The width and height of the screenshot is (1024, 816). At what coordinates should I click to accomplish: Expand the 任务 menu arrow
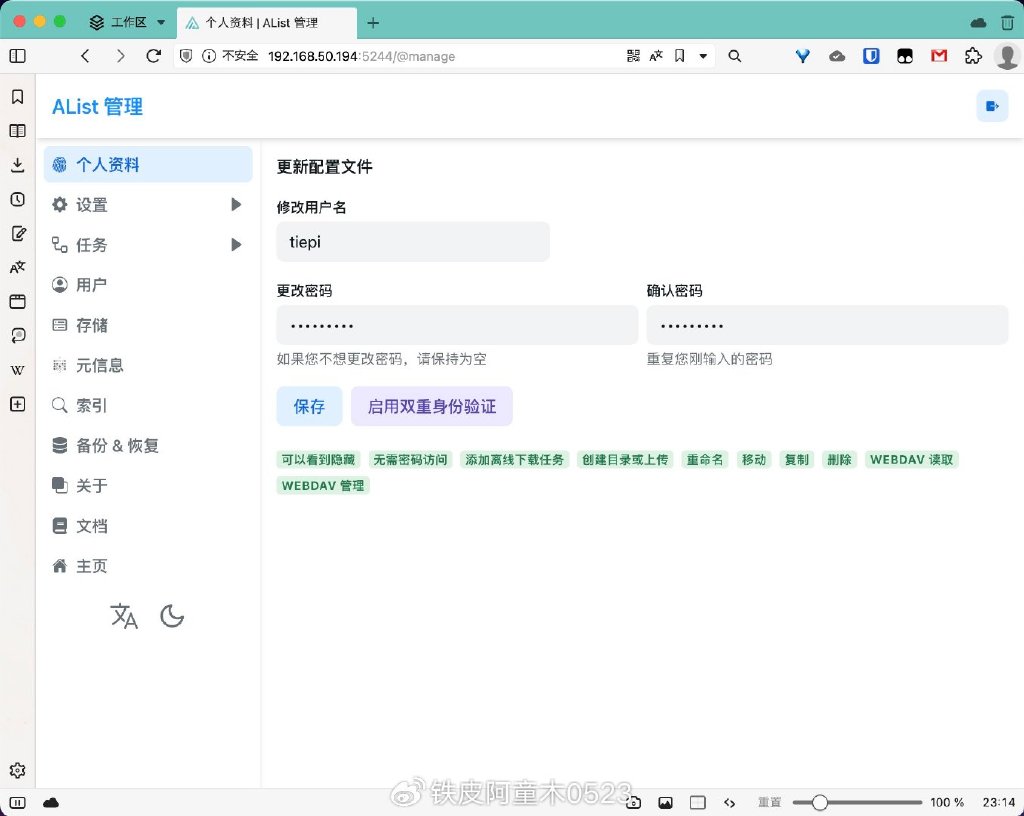236,245
